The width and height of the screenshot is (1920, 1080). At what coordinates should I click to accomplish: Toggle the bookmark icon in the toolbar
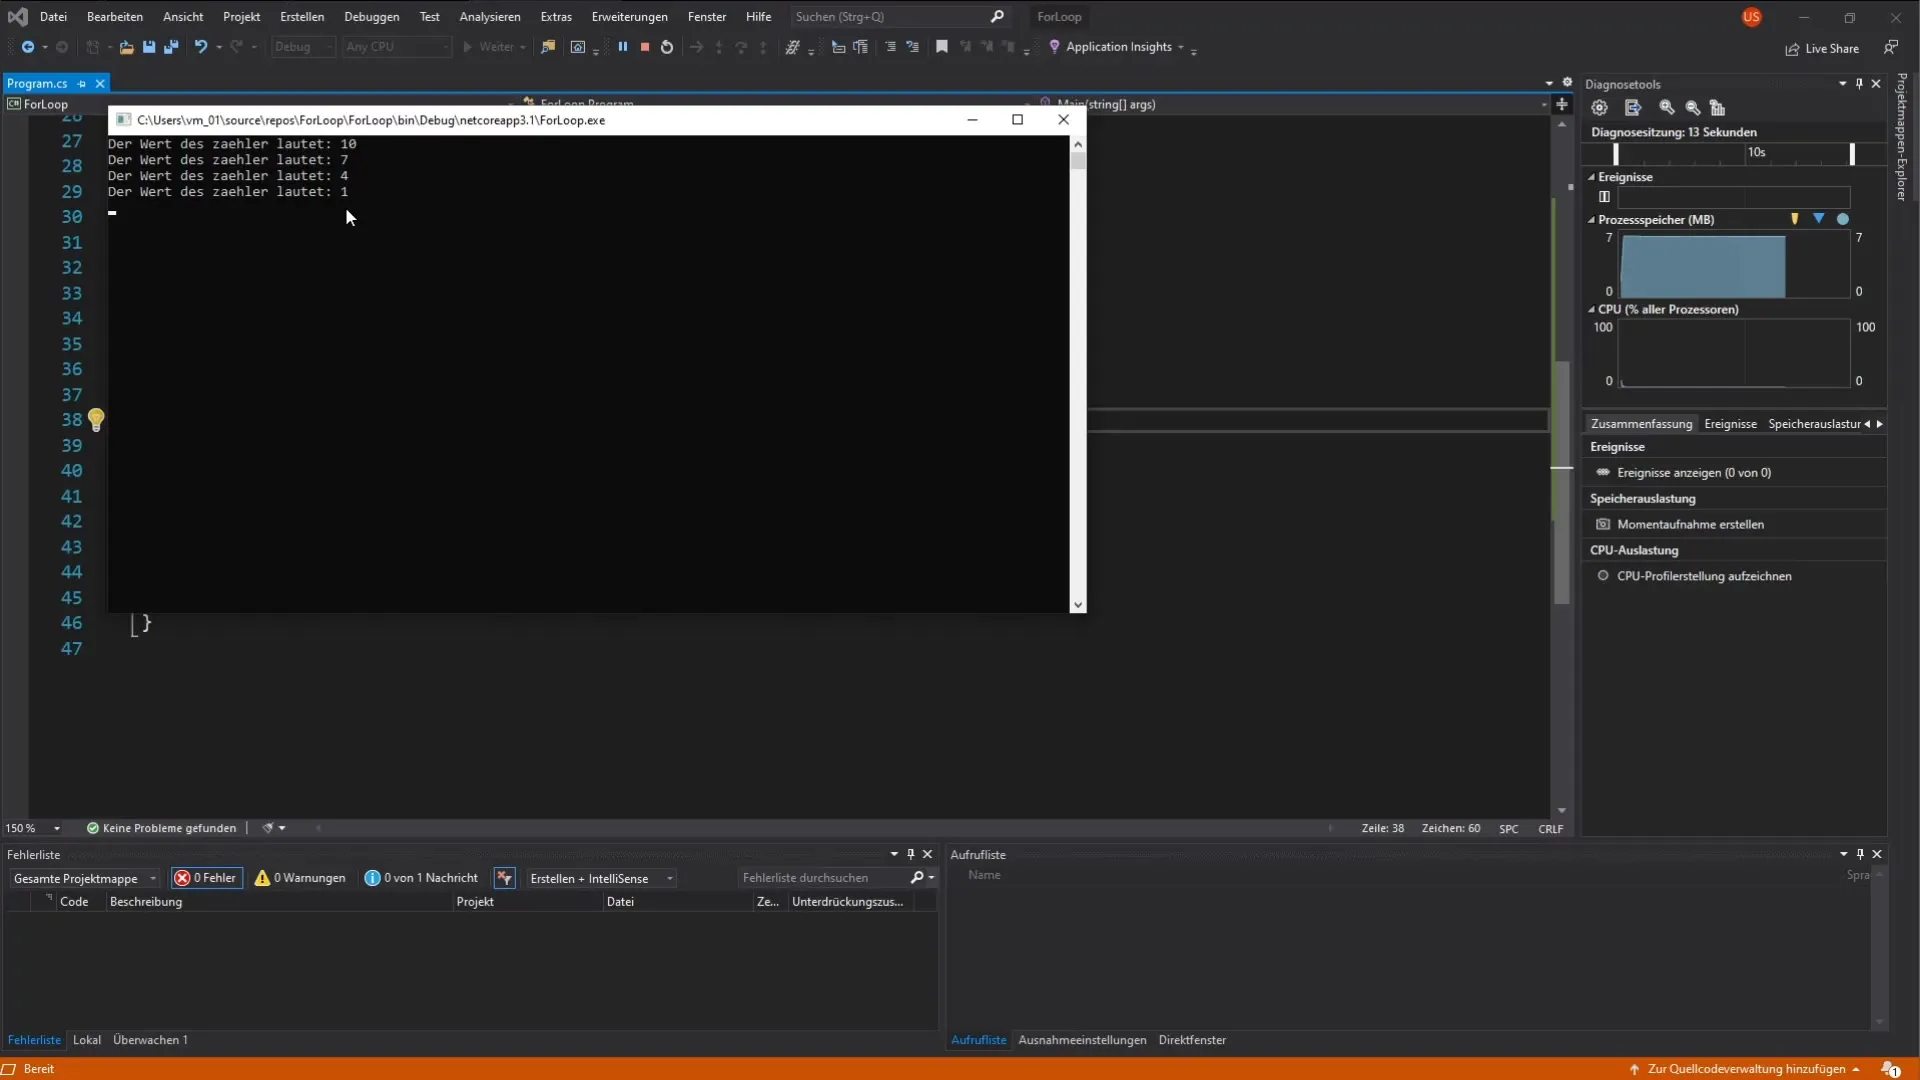click(941, 47)
